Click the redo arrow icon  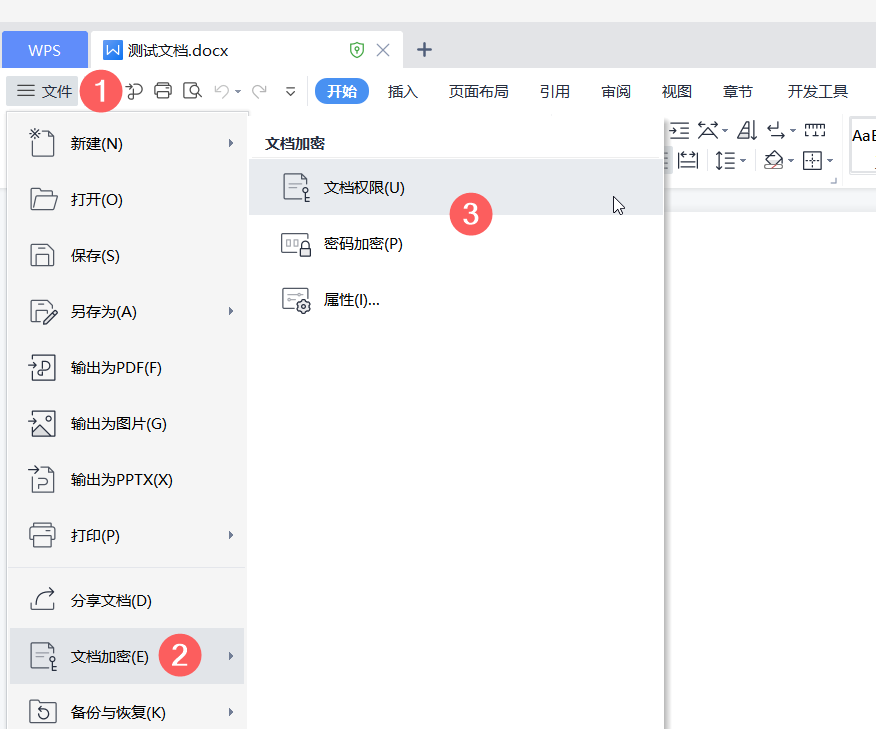pyautogui.click(x=259, y=91)
